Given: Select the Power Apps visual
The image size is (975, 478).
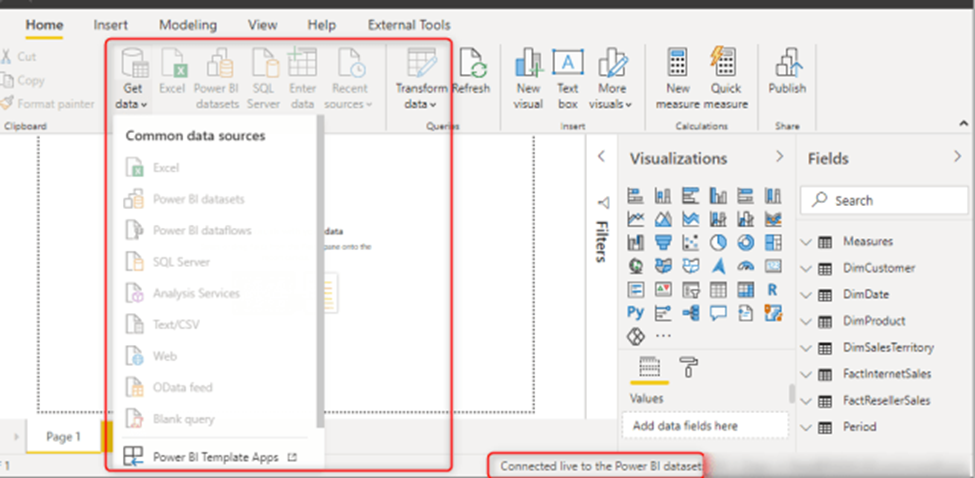Looking at the screenshot, I should click(x=635, y=336).
